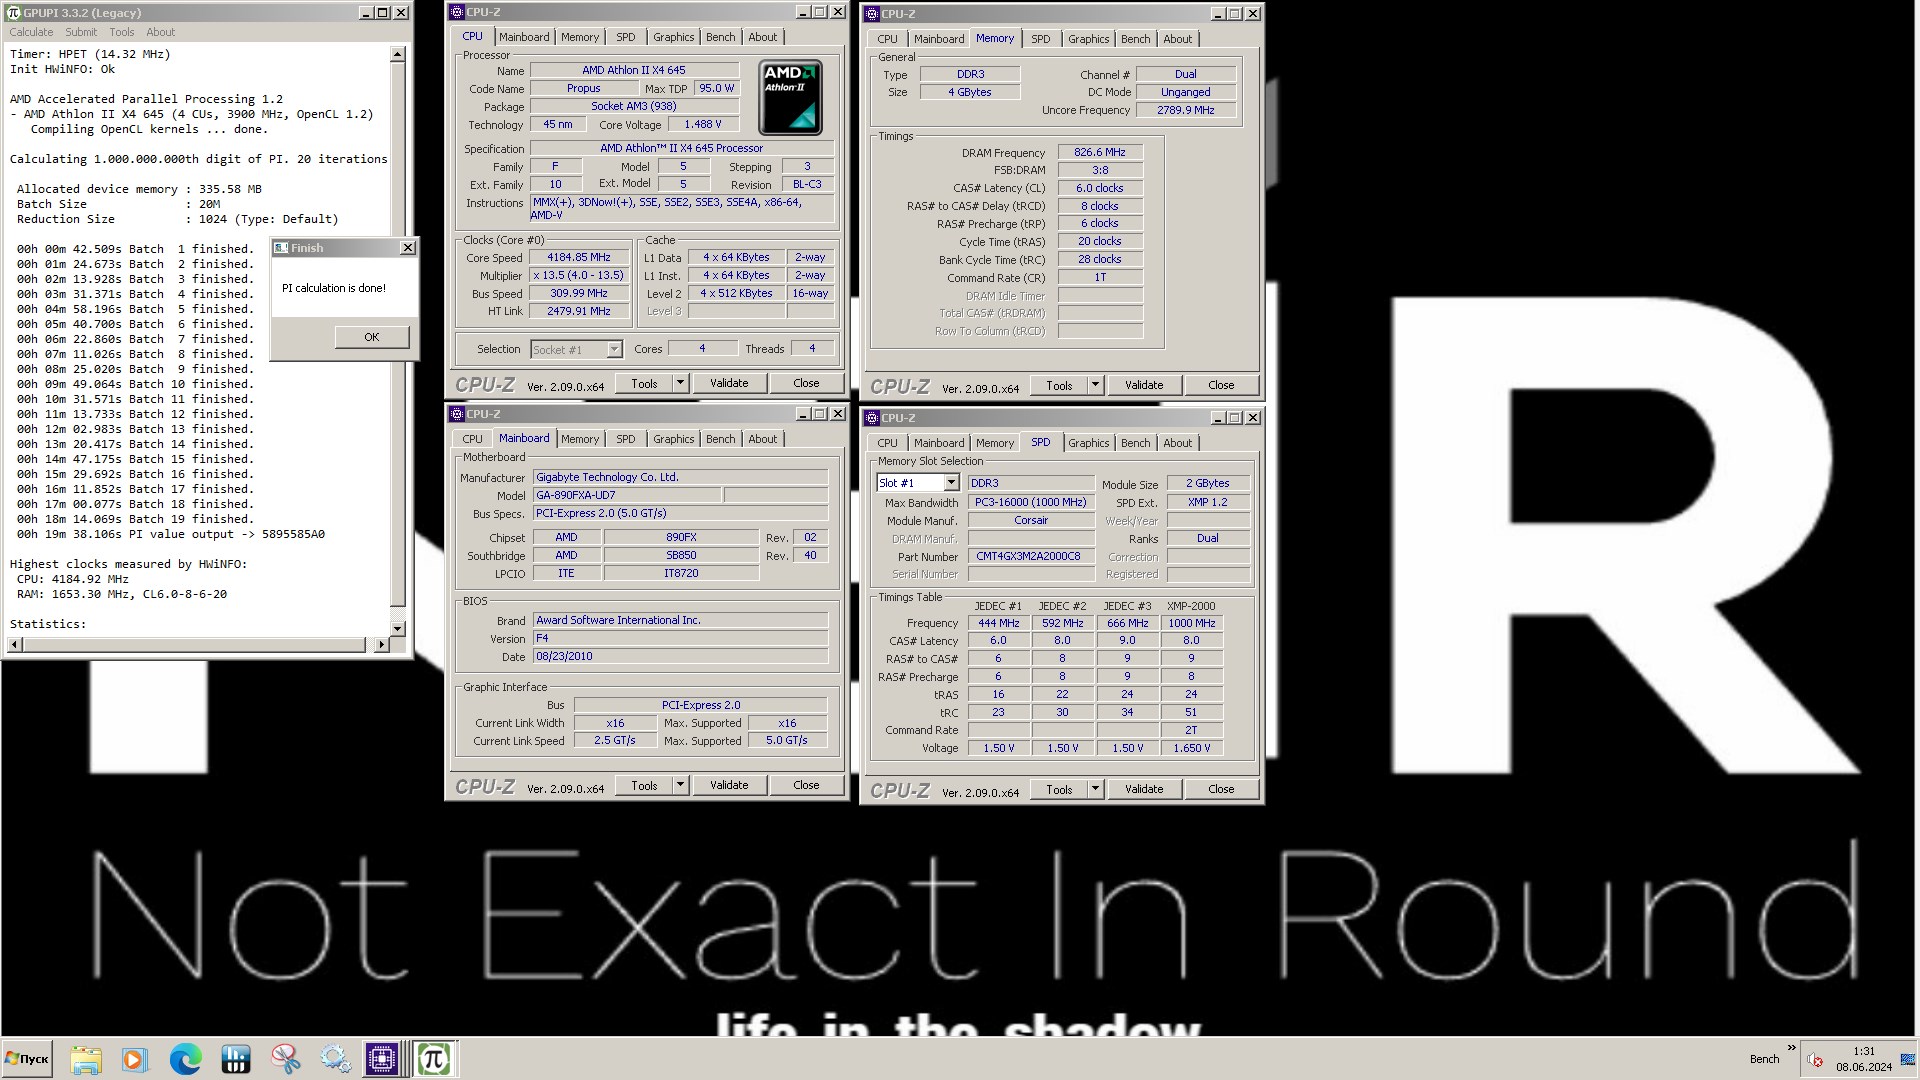Click Validate in SPD window

click(x=1144, y=789)
